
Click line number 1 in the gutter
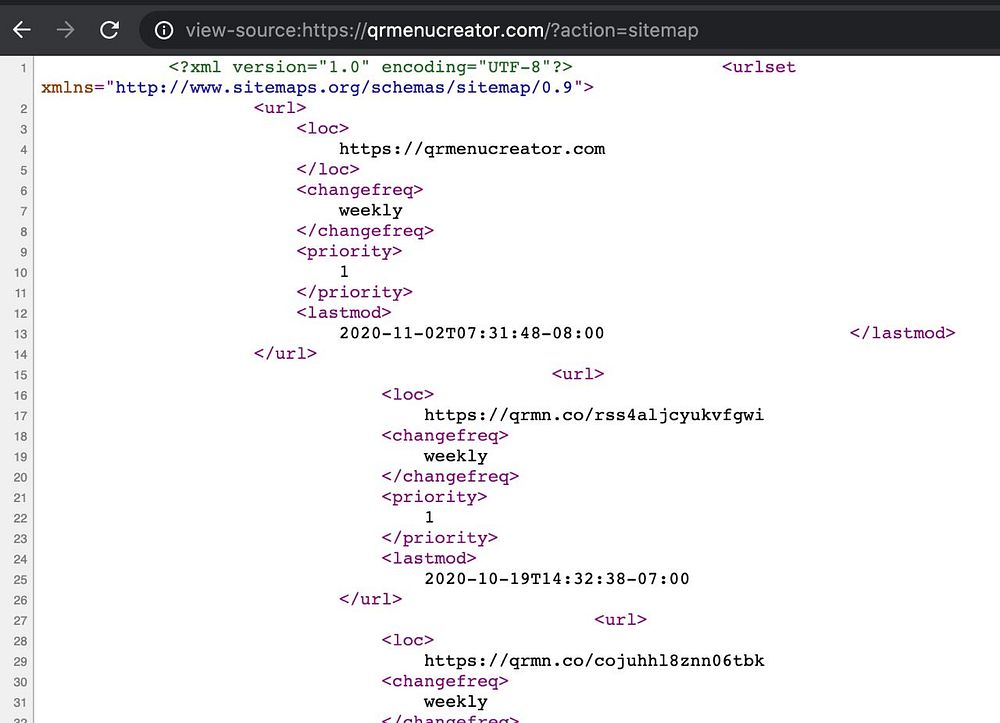click(24, 68)
